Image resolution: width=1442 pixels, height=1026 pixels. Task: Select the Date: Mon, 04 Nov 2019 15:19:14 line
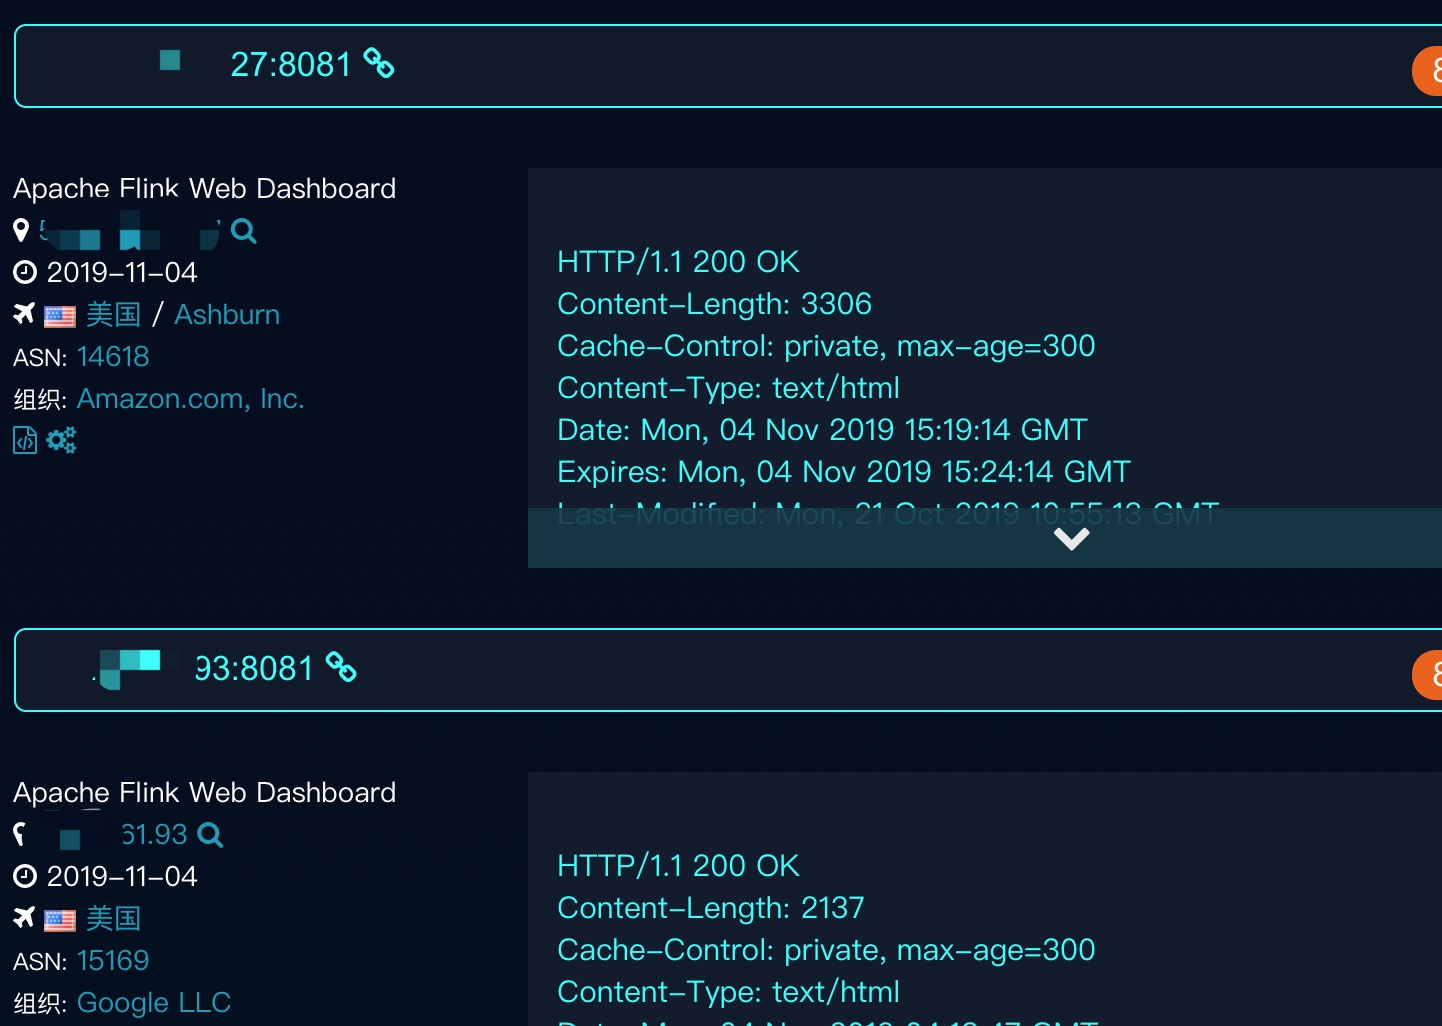822,429
